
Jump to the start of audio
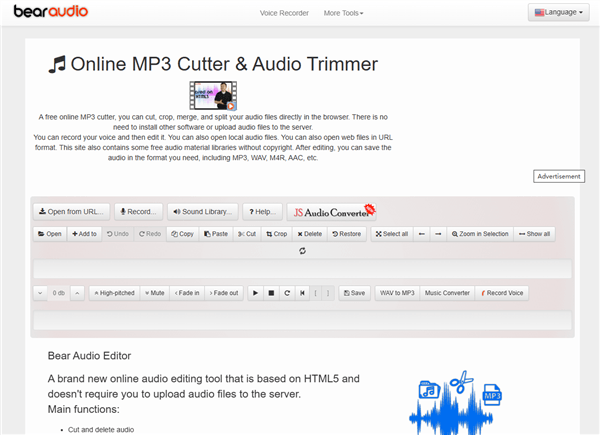pos(302,293)
